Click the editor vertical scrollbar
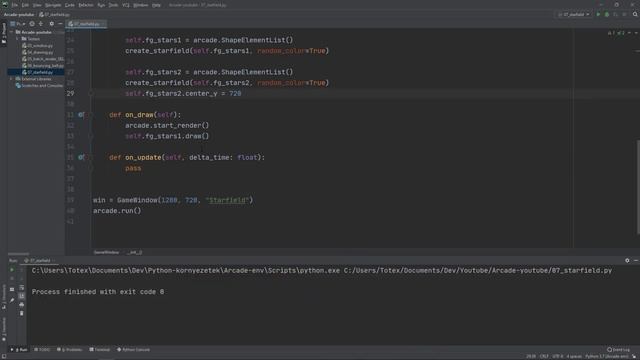This screenshot has width=640, height=360. (x=638, y=187)
